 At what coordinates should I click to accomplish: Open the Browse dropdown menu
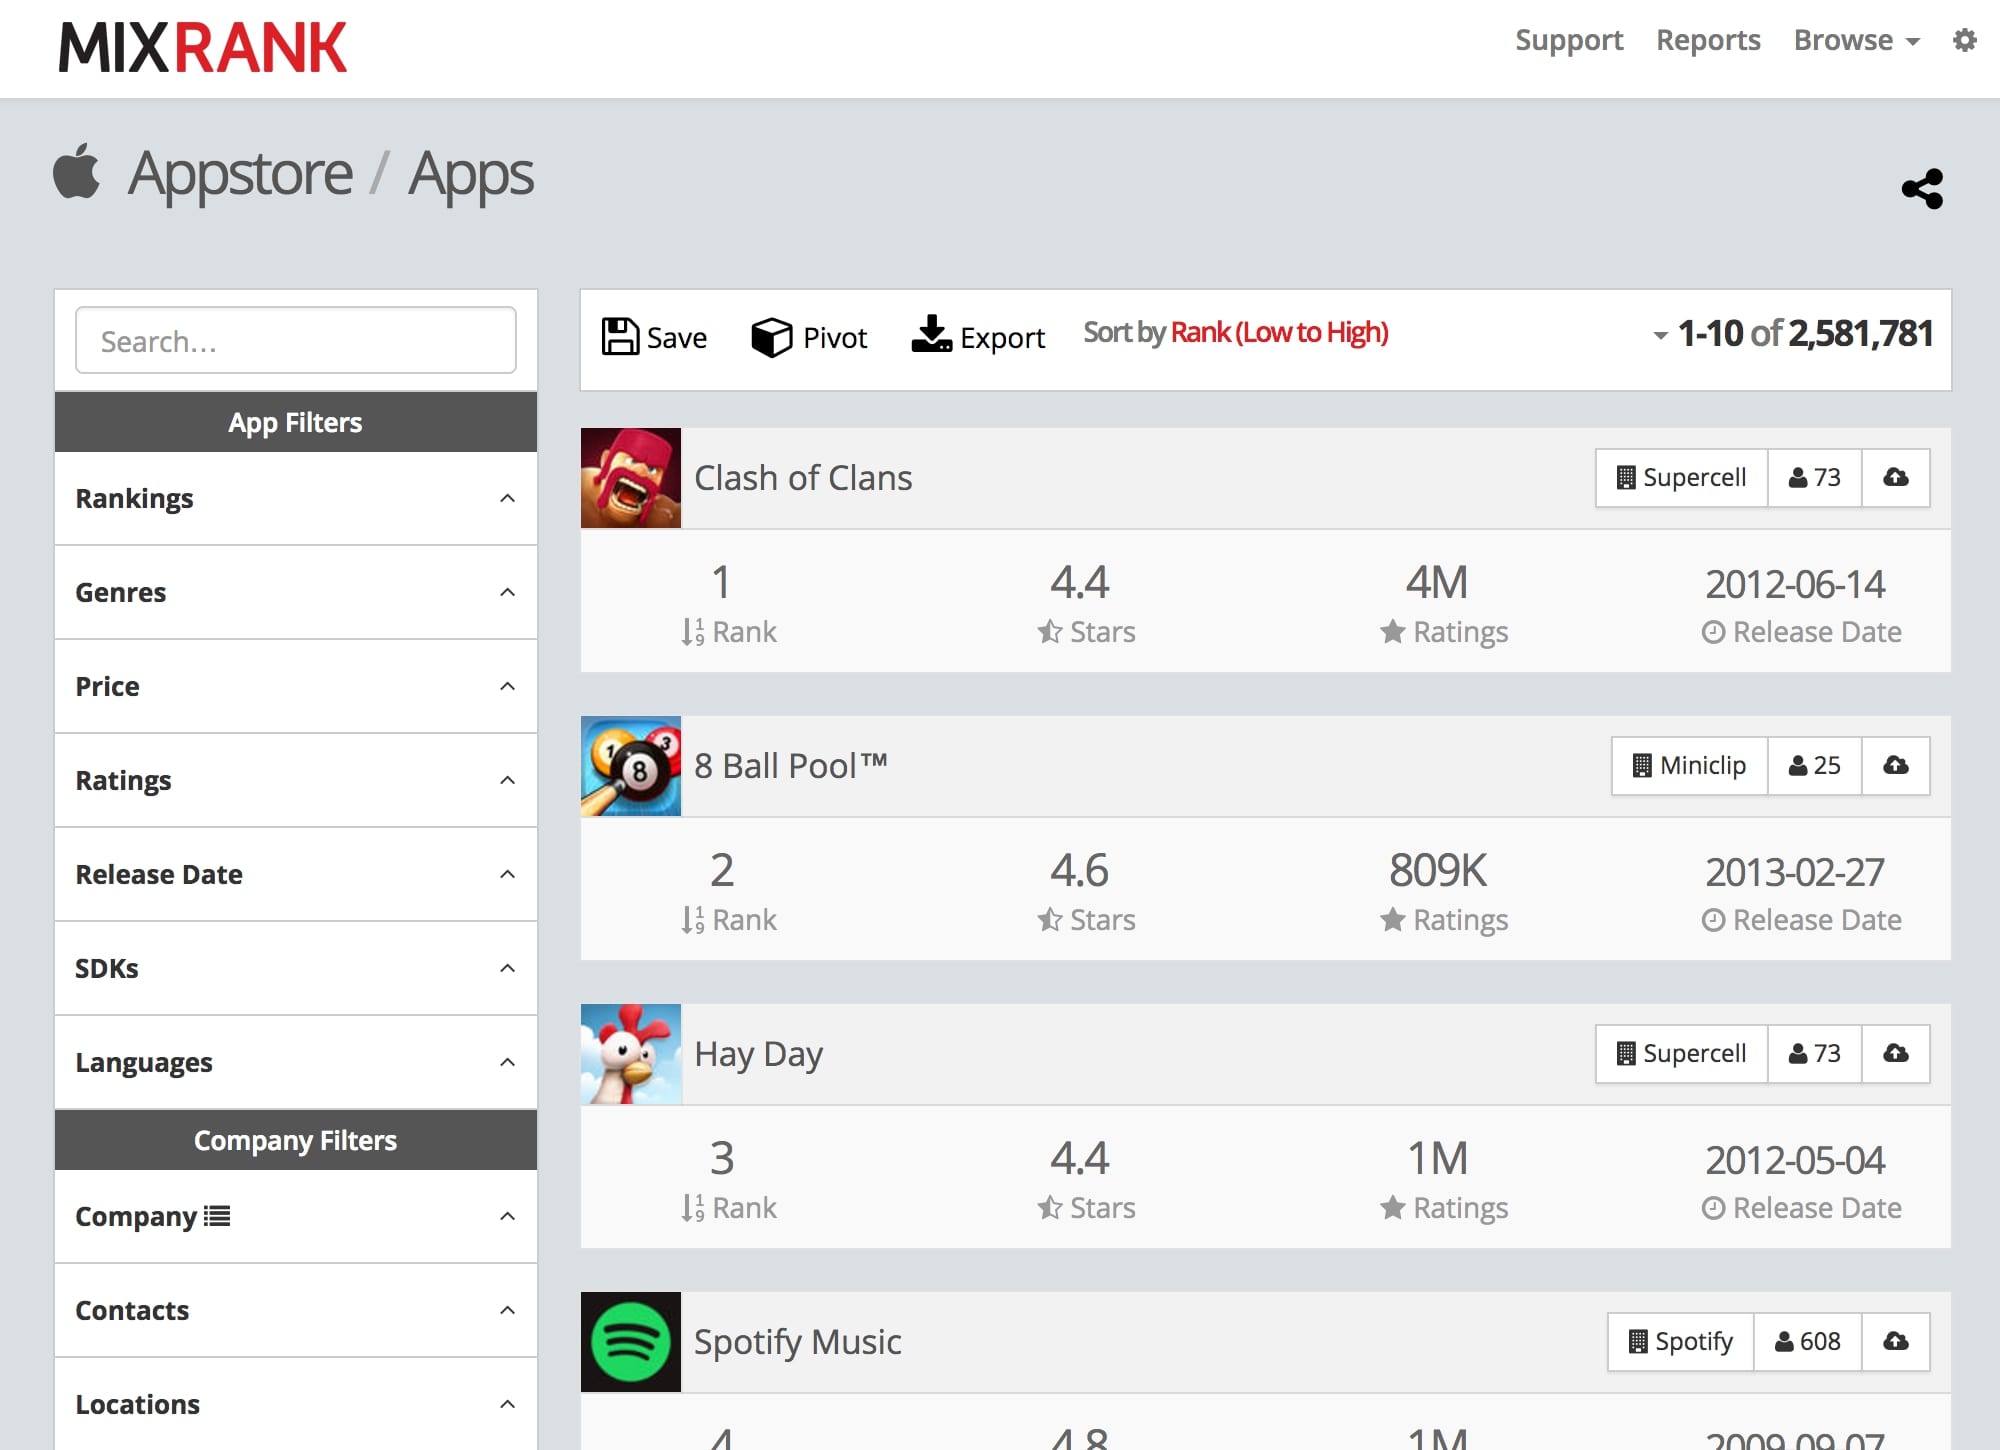click(x=1855, y=40)
